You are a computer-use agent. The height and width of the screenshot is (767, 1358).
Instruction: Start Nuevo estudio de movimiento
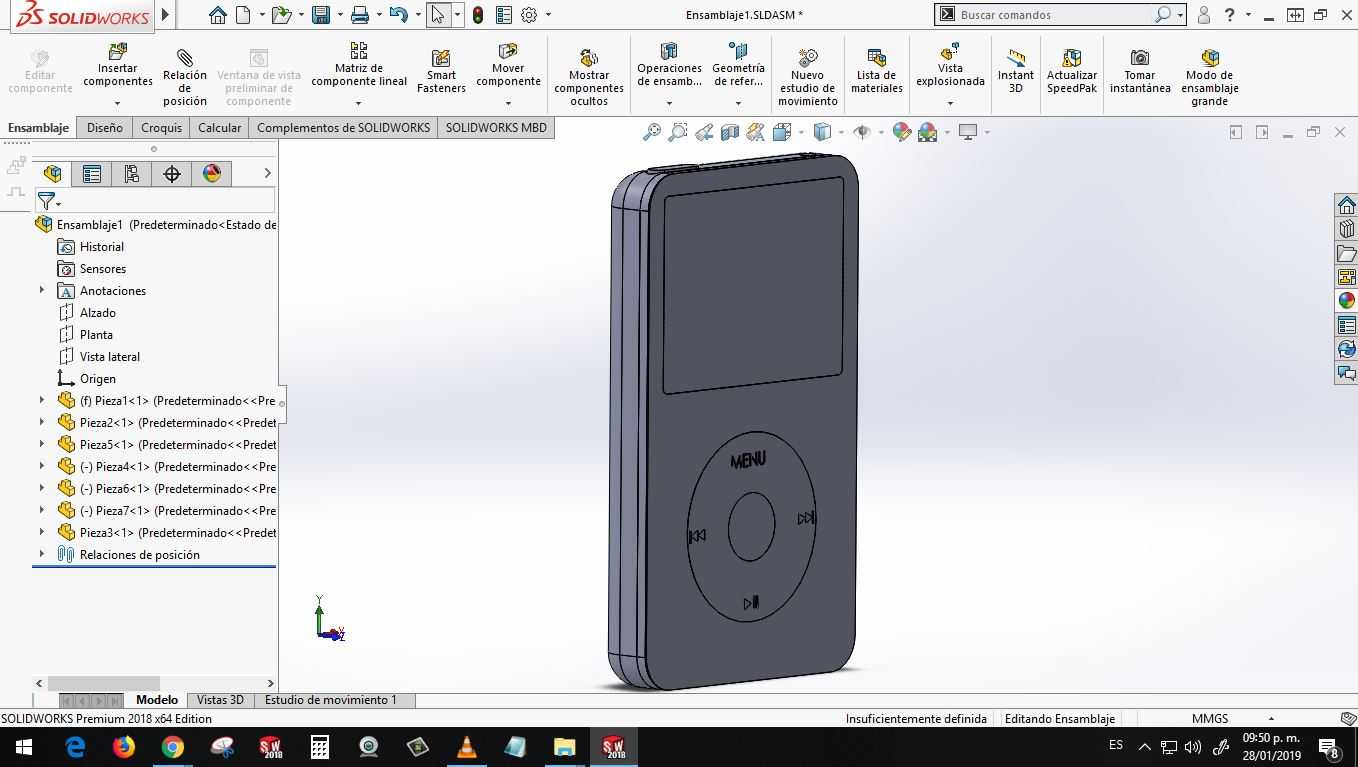tap(807, 78)
